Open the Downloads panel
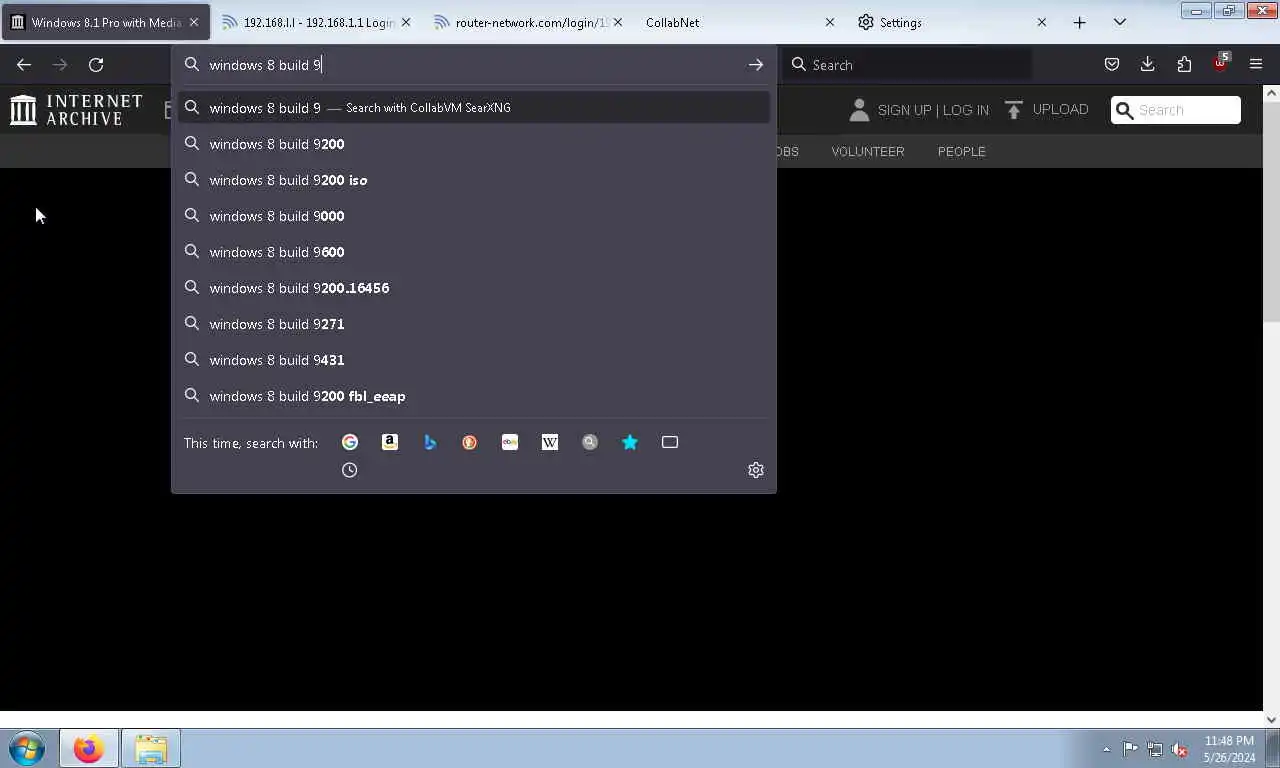This screenshot has width=1280, height=768. pyautogui.click(x=1148, y=65)
